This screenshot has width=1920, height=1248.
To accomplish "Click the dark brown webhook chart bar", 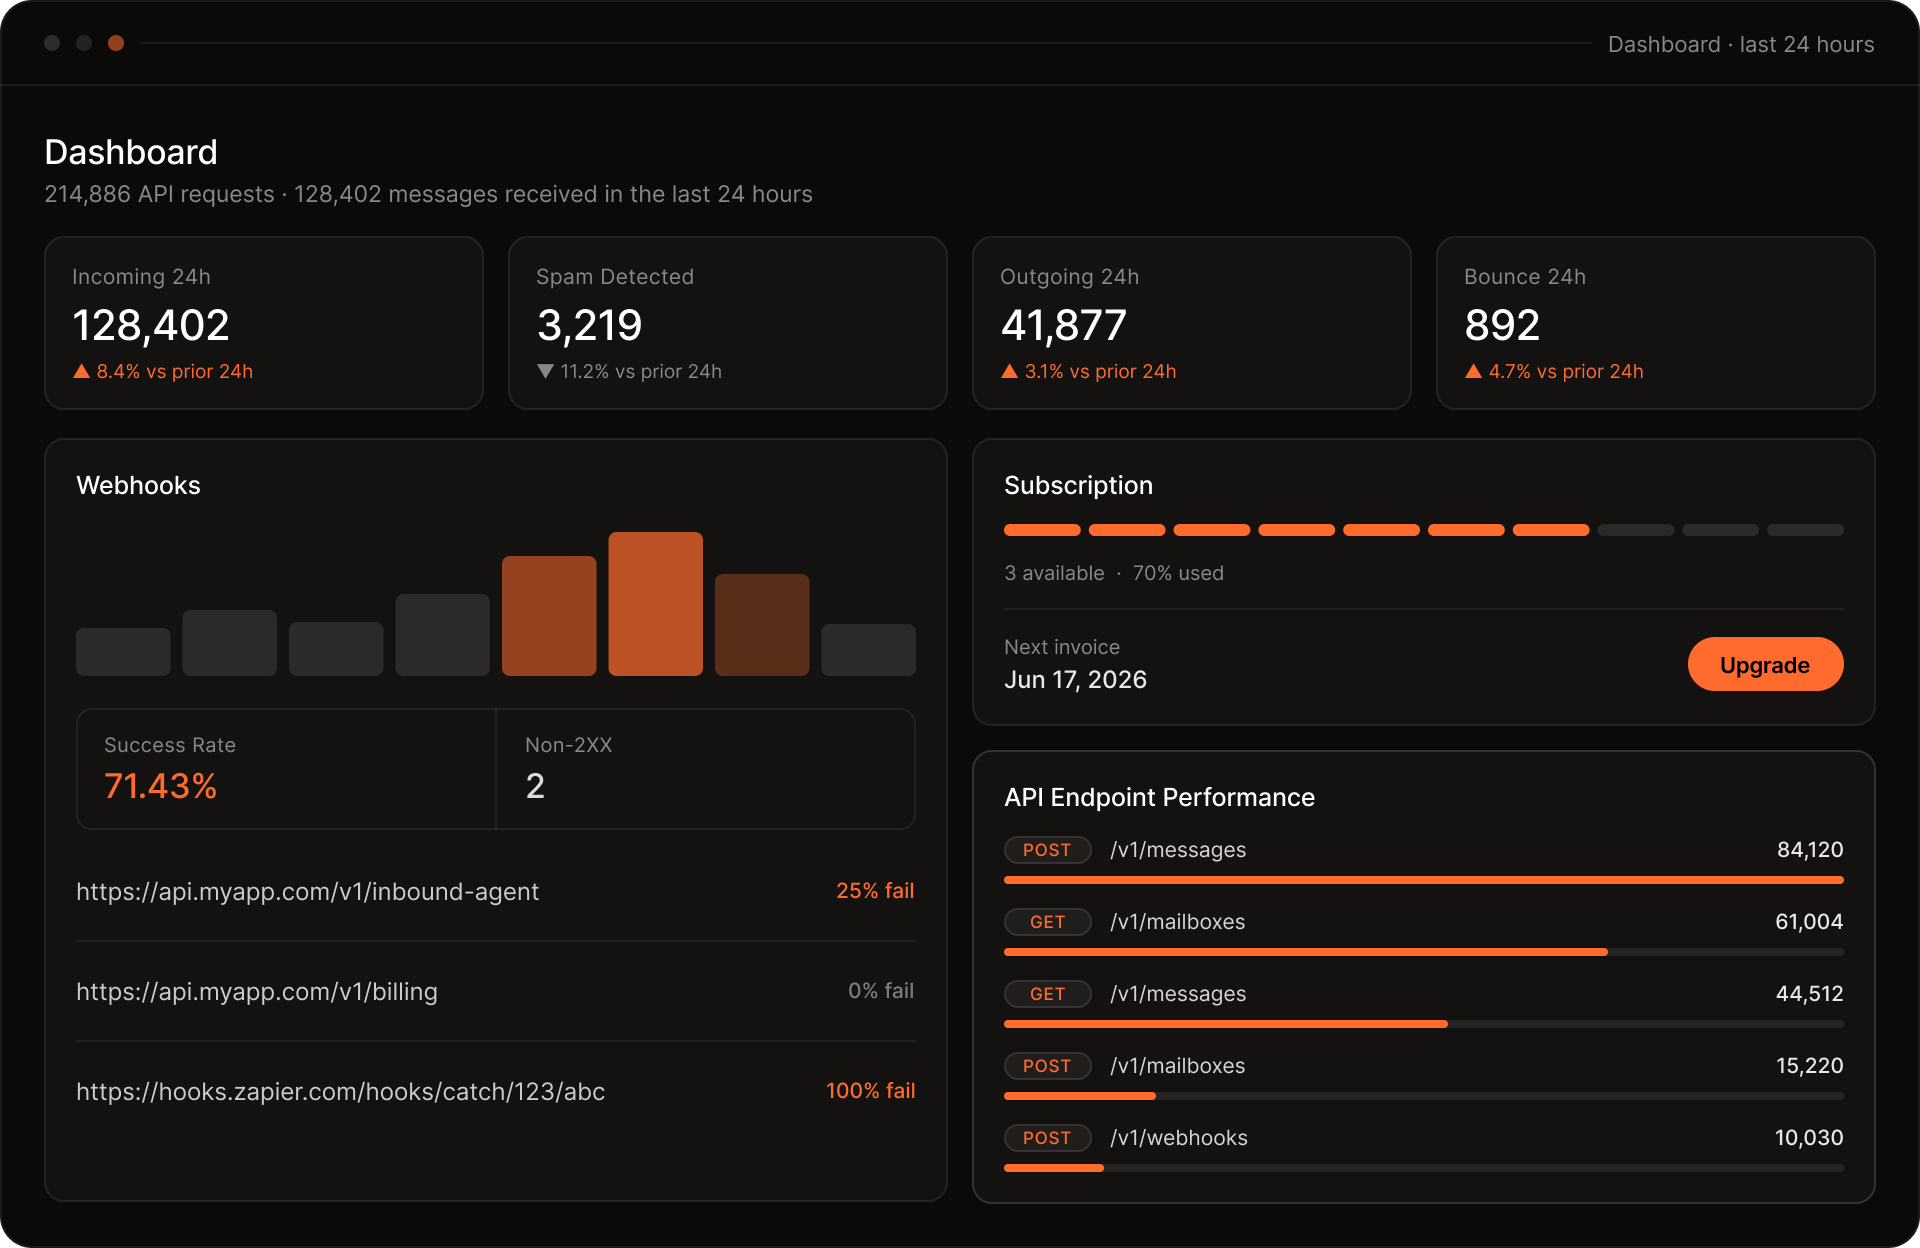I will 762,625.
